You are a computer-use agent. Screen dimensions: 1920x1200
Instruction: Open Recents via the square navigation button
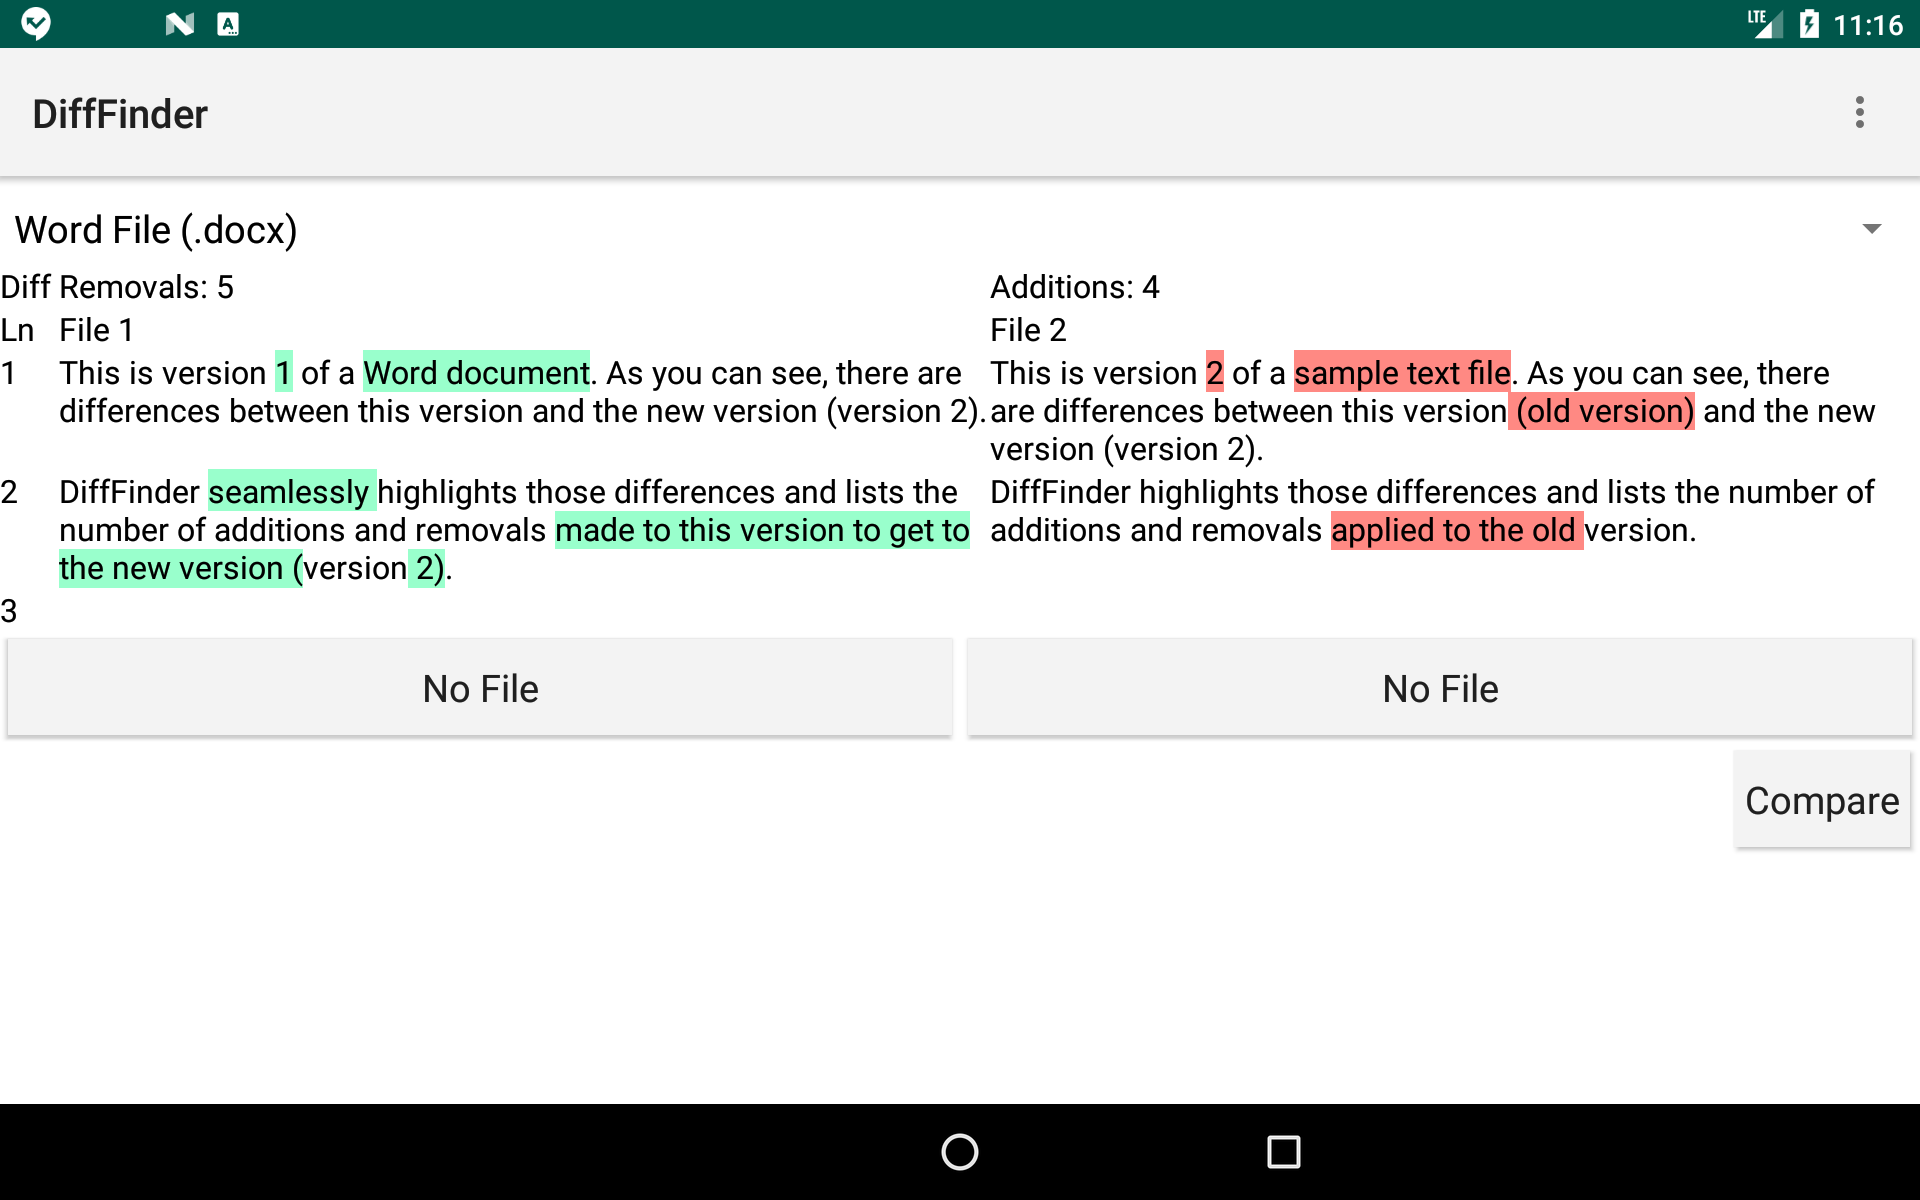1283,1152
